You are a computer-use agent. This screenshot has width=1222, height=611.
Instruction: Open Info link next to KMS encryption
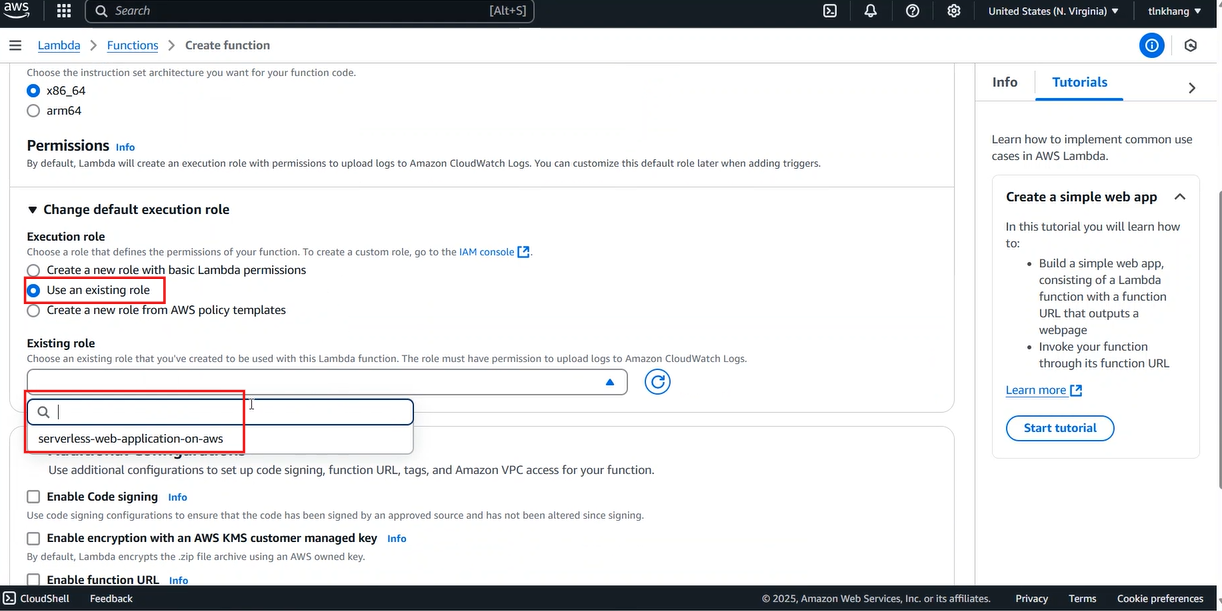pyautogui.click(x=396, y=538)
